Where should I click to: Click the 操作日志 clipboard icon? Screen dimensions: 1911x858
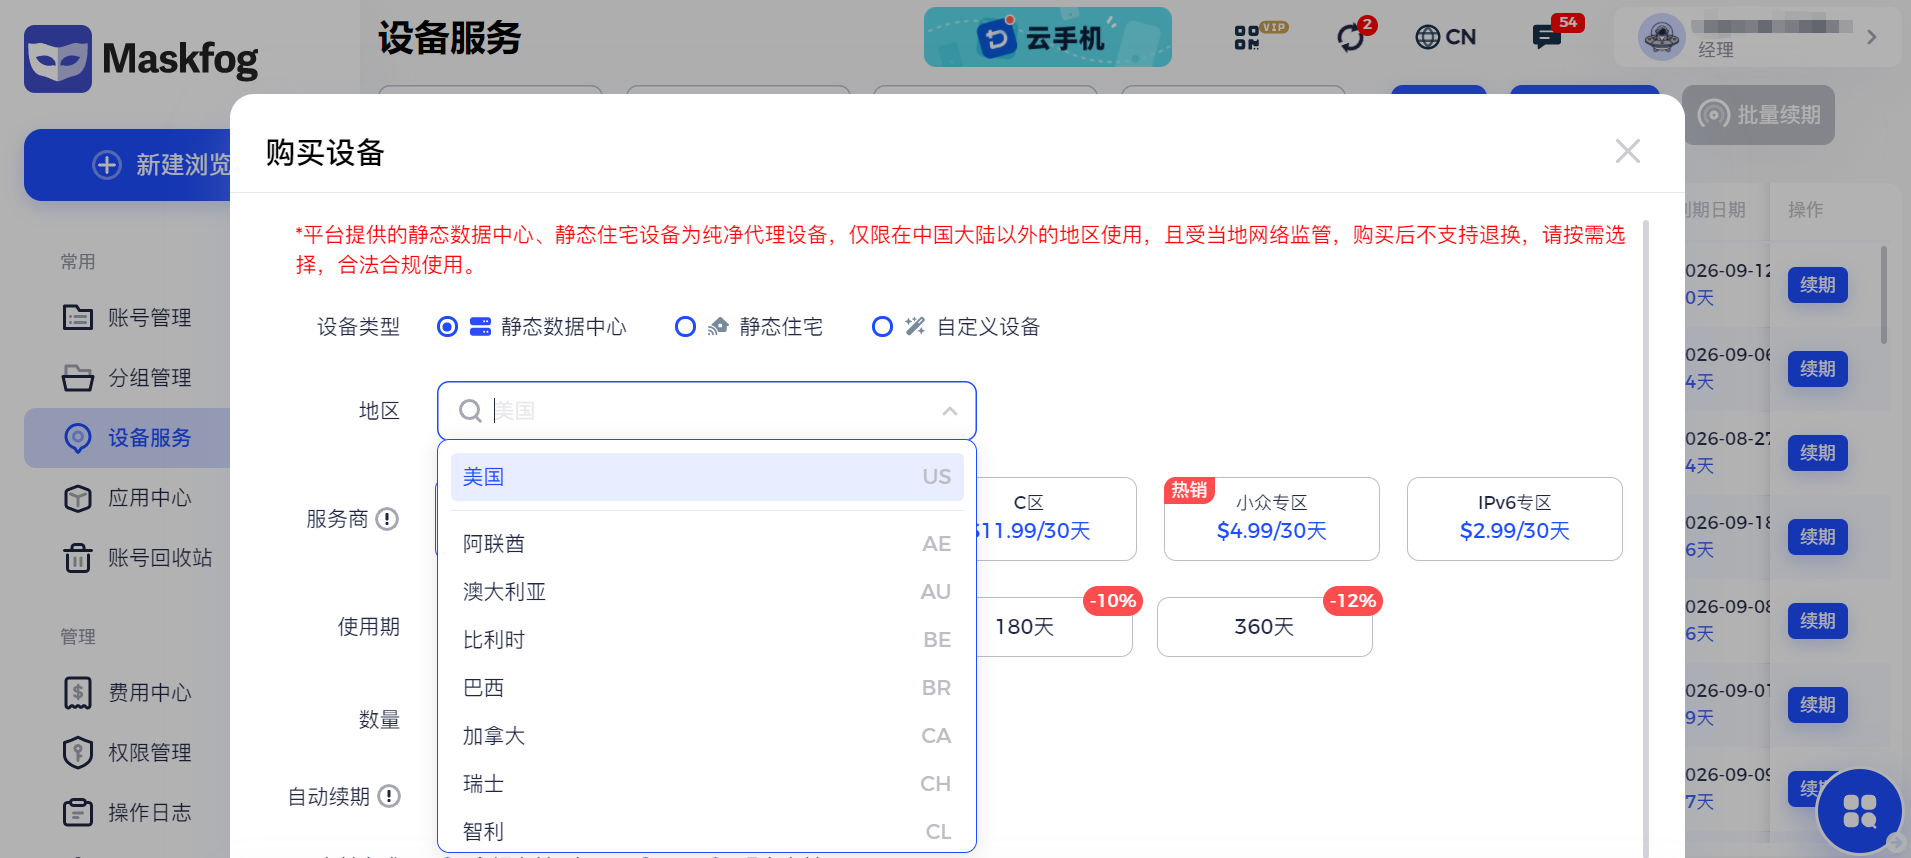pos(78,812)
